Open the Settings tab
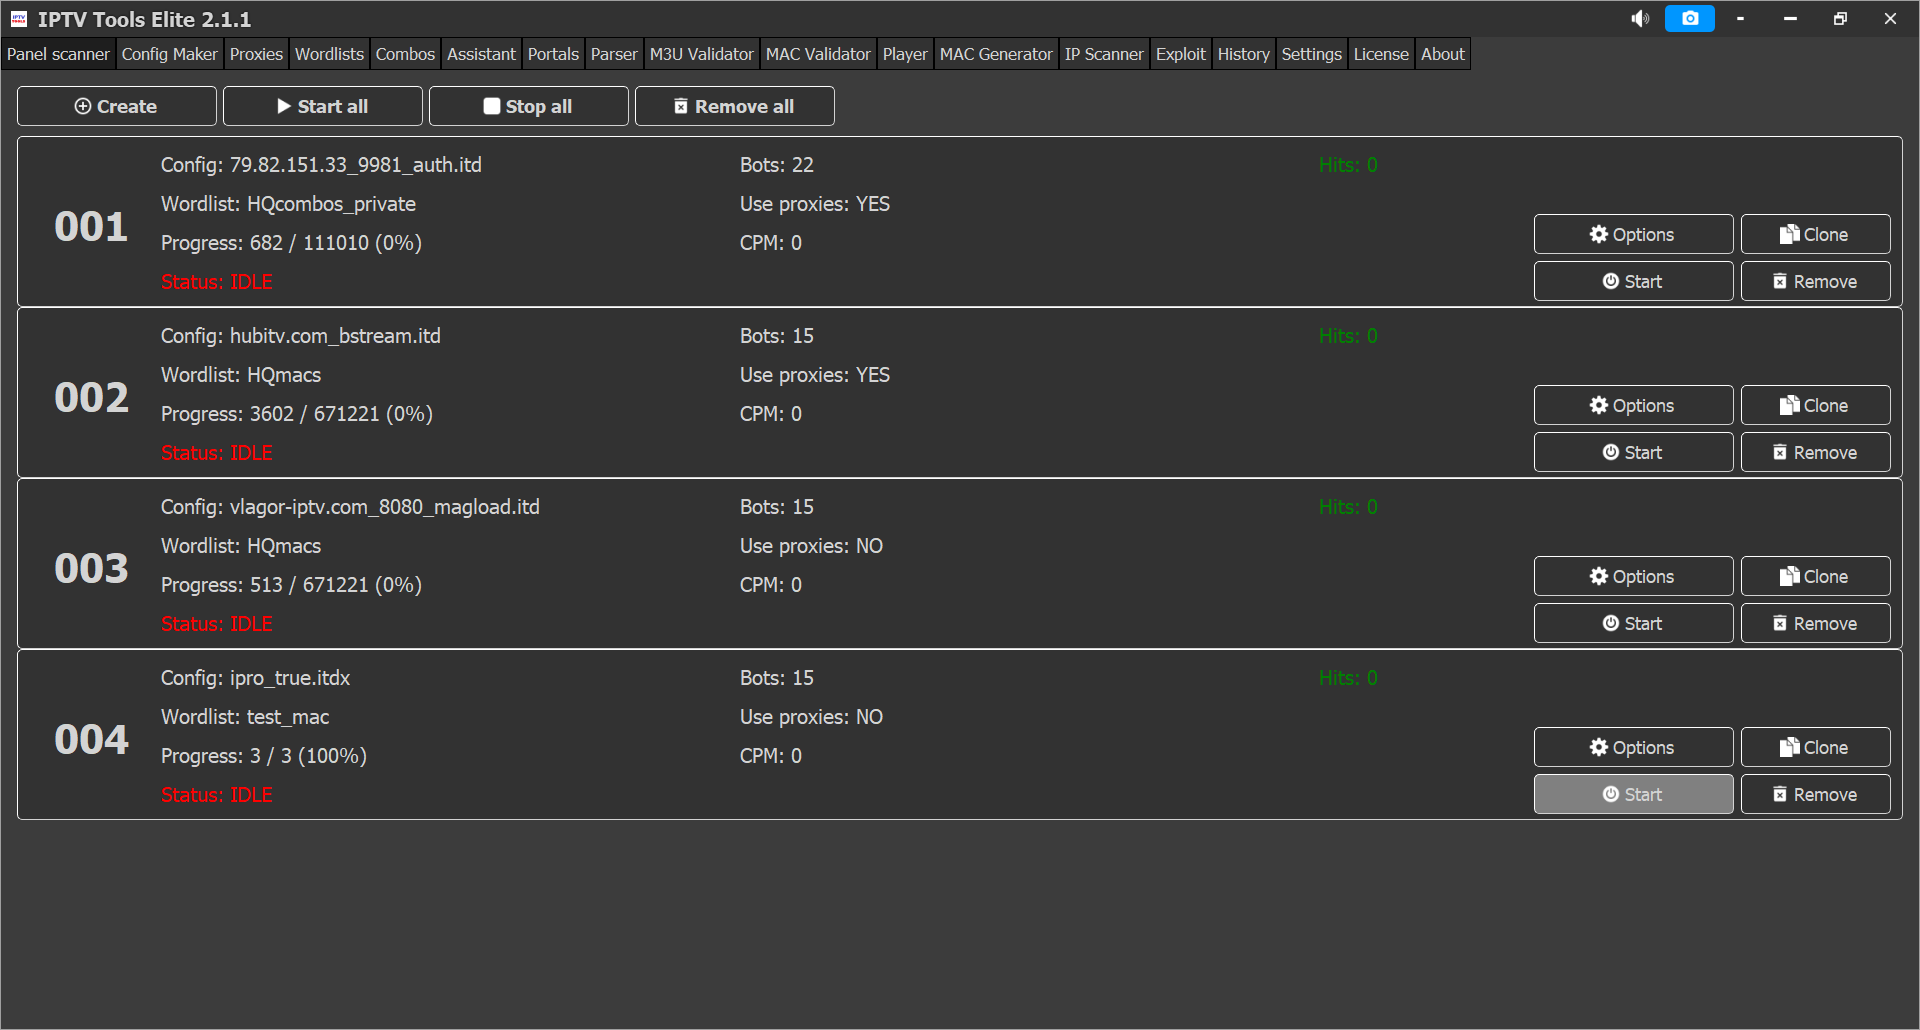 click(1311, 54)
